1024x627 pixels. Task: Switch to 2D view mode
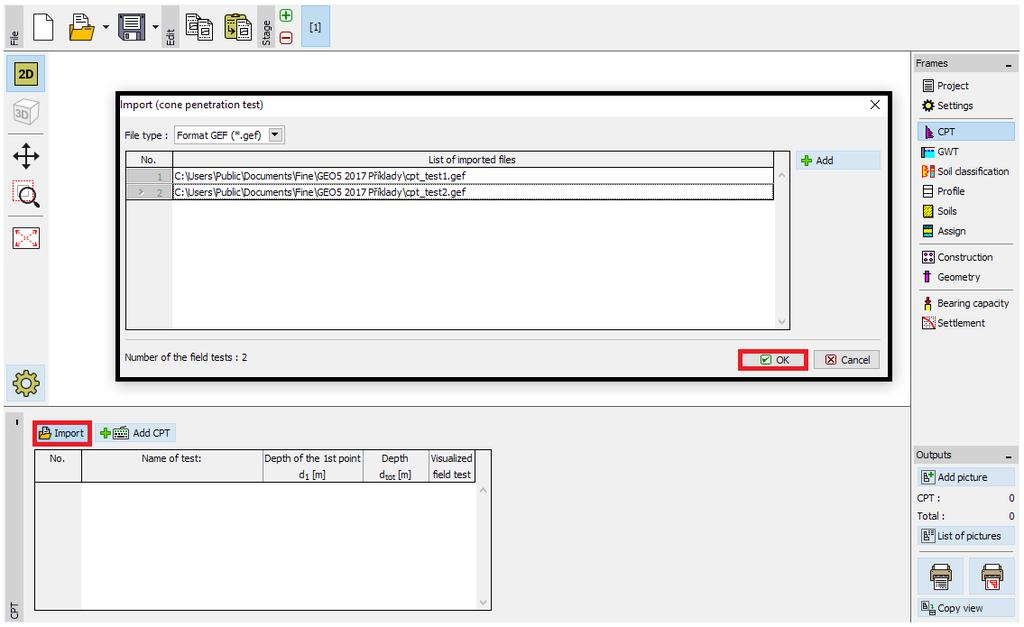[26, 74]
